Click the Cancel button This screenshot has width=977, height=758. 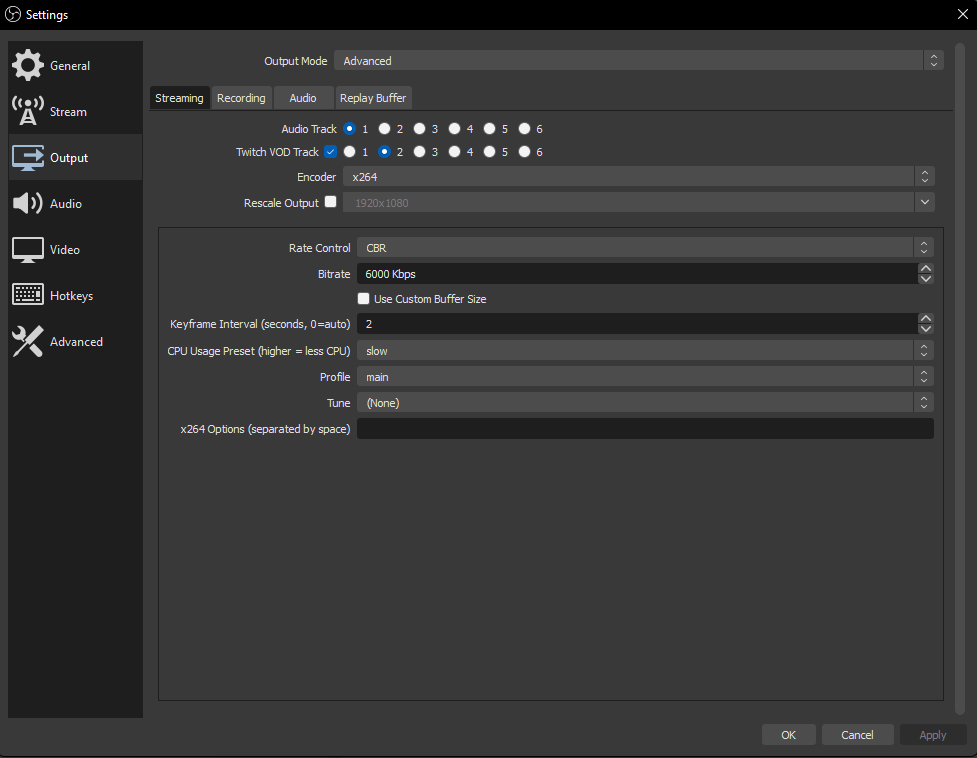857,734
